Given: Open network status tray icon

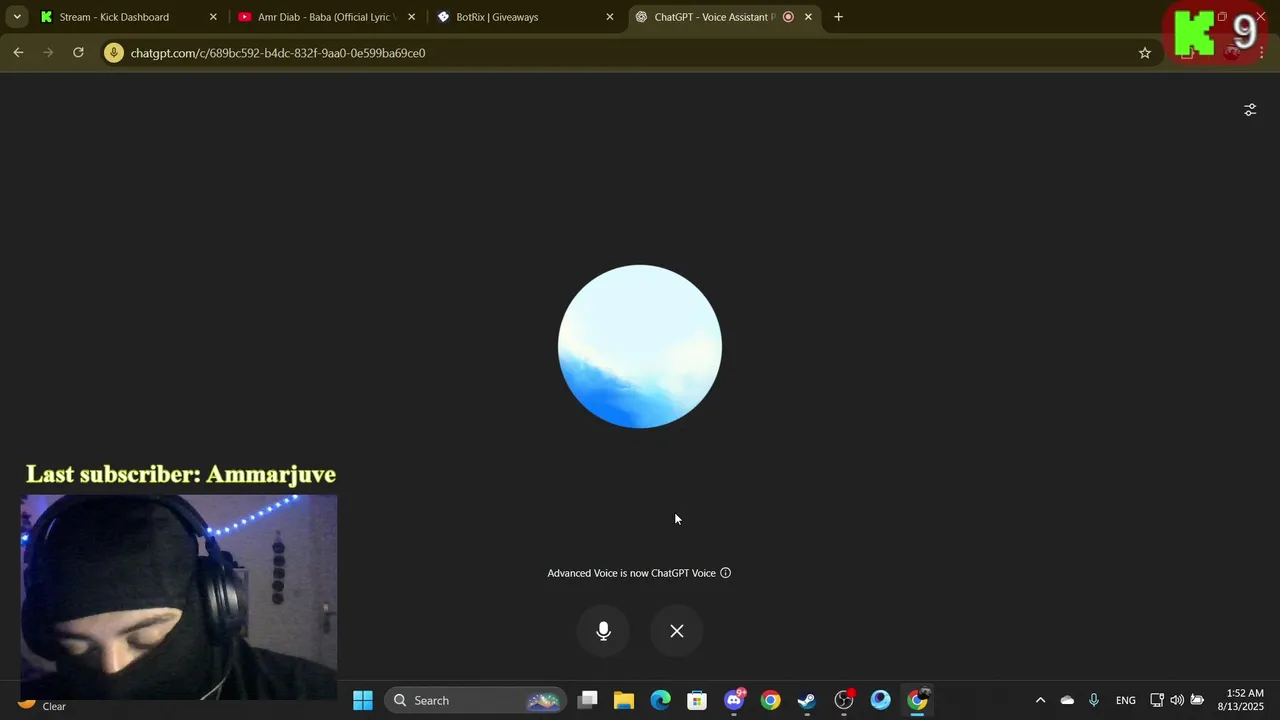Looking at the screenshot, I should [x=1157, y=700].
